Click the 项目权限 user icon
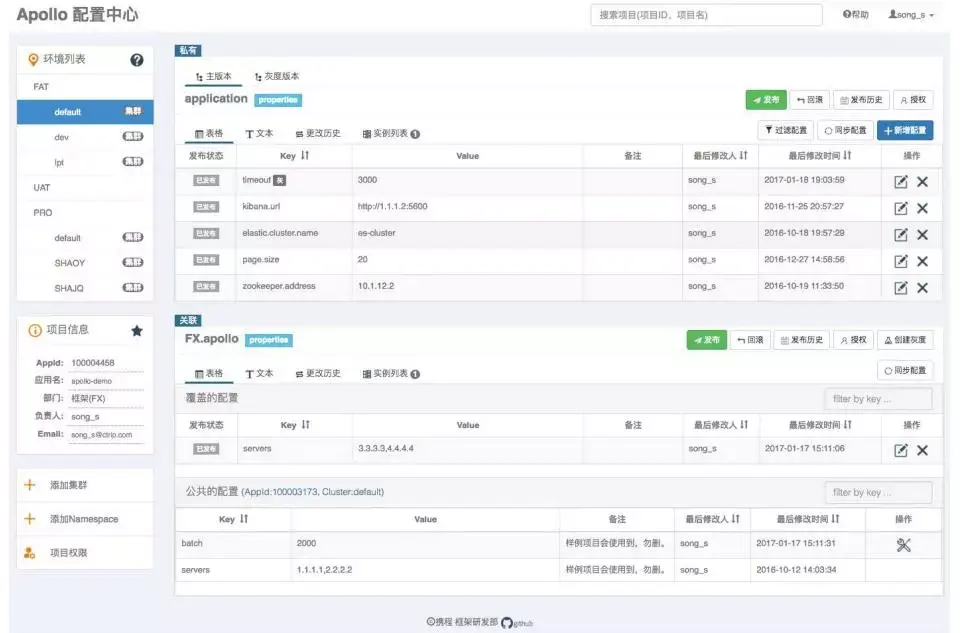 click(29, 553)
